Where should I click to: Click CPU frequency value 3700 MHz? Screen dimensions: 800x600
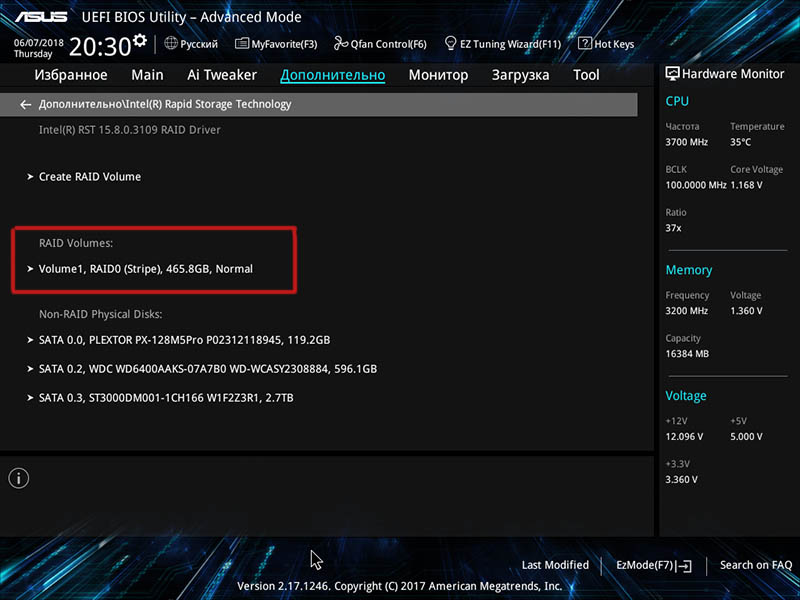[x=687, y=142]
